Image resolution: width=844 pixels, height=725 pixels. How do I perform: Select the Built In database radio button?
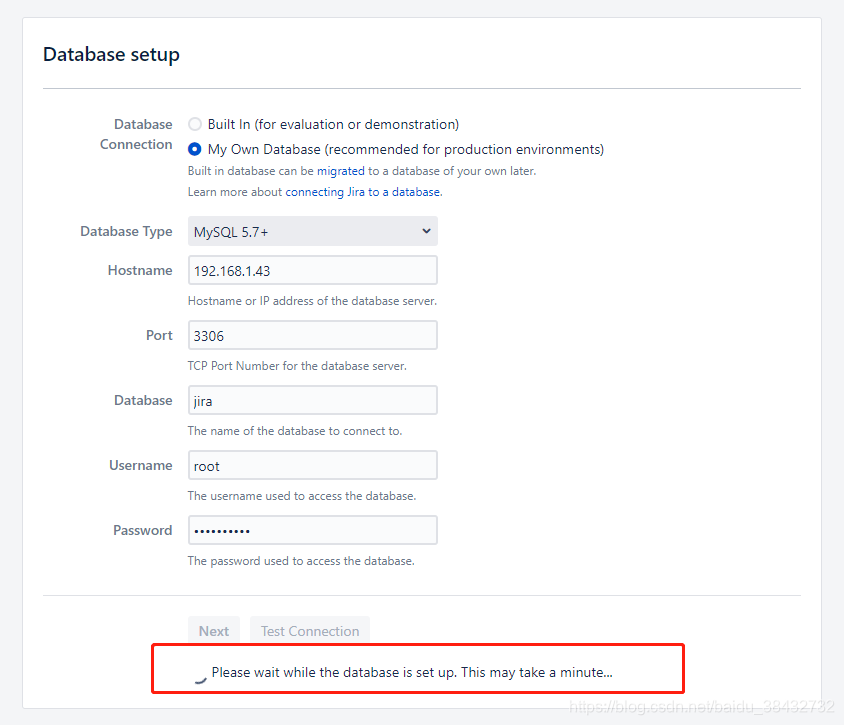point(195,123)
